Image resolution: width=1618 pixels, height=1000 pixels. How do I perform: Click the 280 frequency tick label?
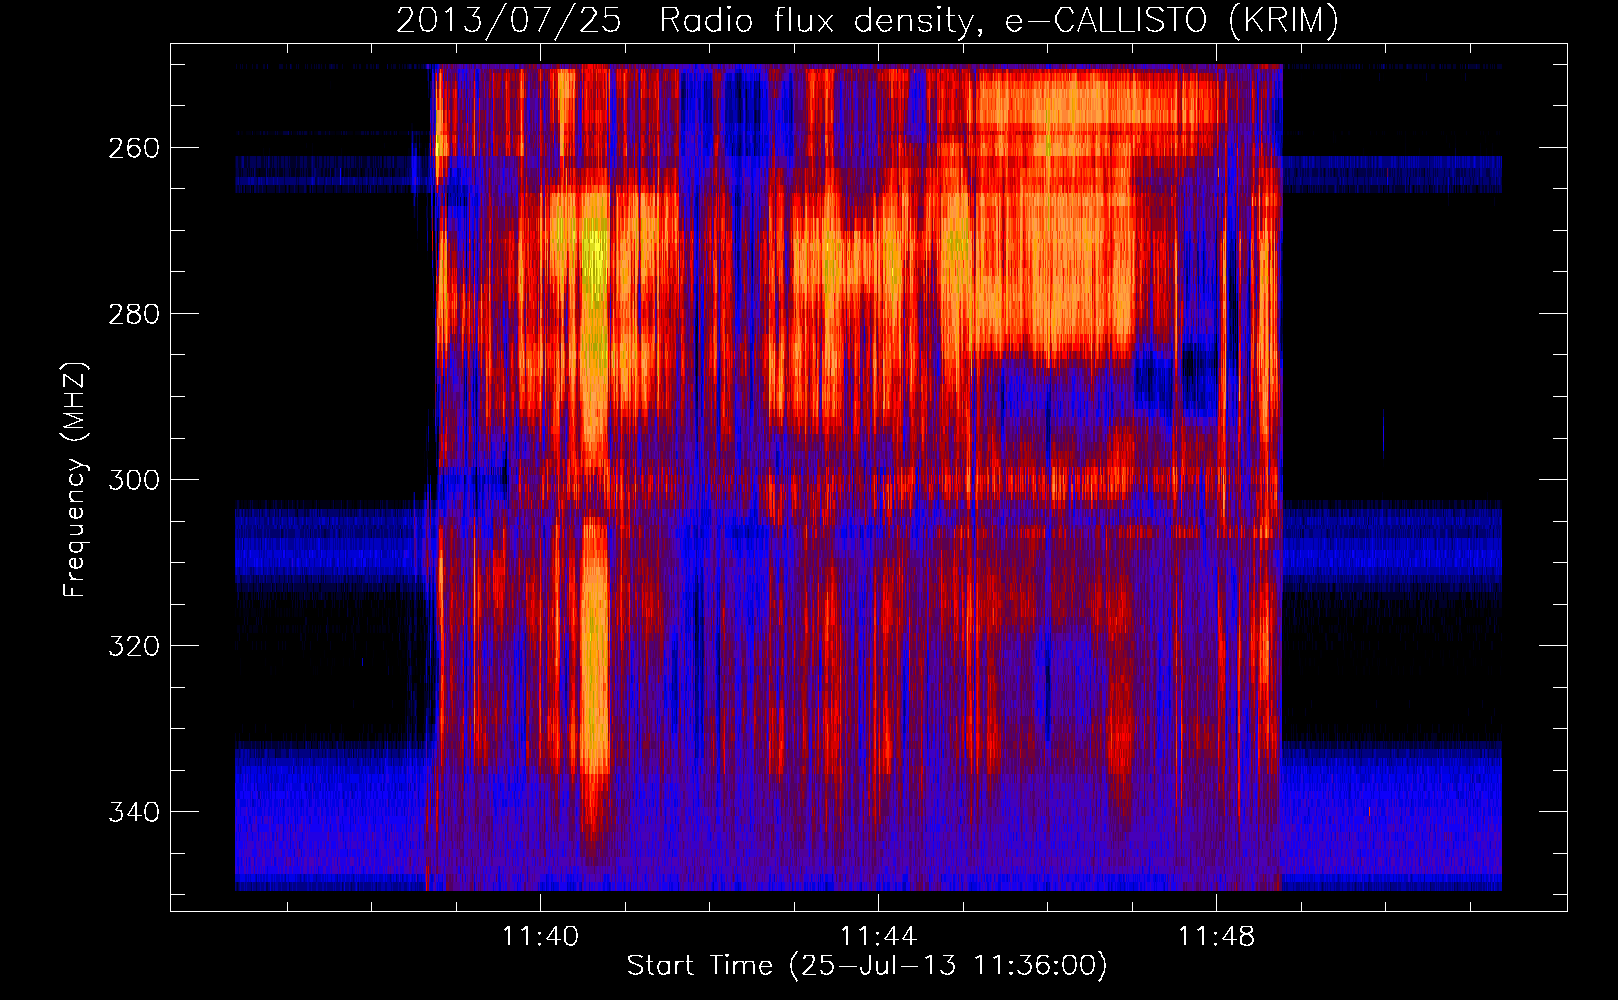coord(133,314)
